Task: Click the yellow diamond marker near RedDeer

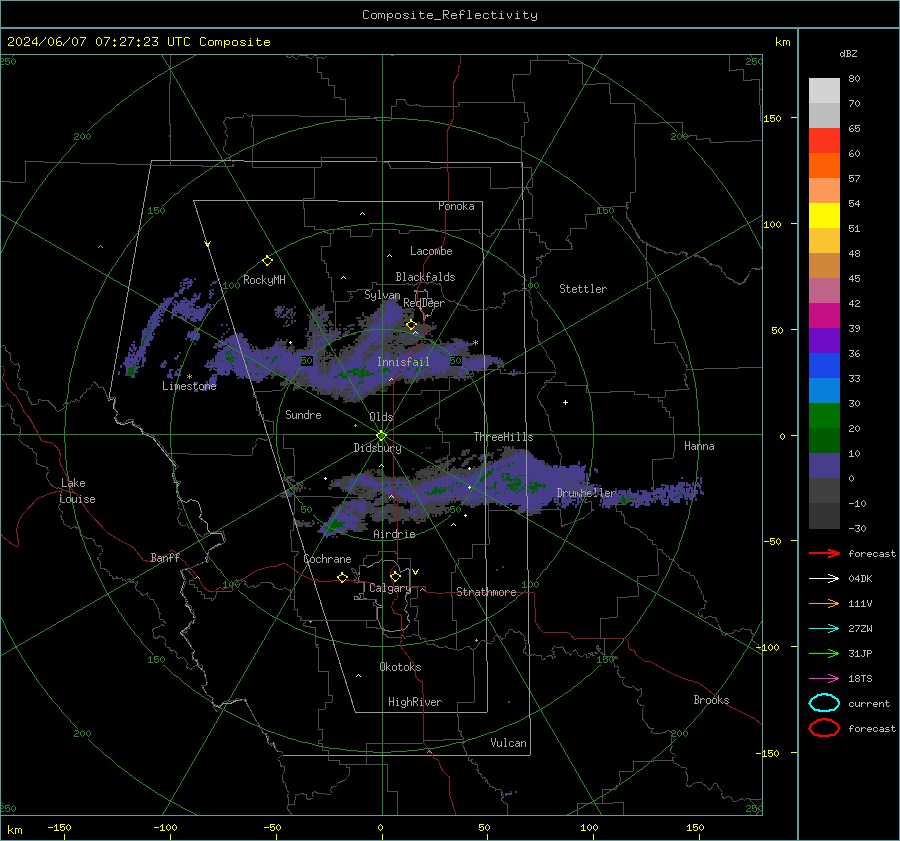Action: [411, 325]
